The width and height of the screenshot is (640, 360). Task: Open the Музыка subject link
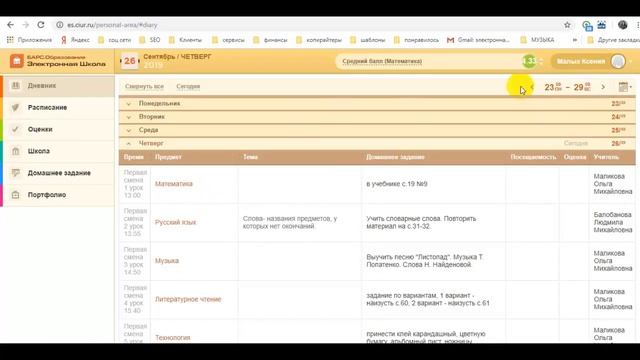[167, 260]
